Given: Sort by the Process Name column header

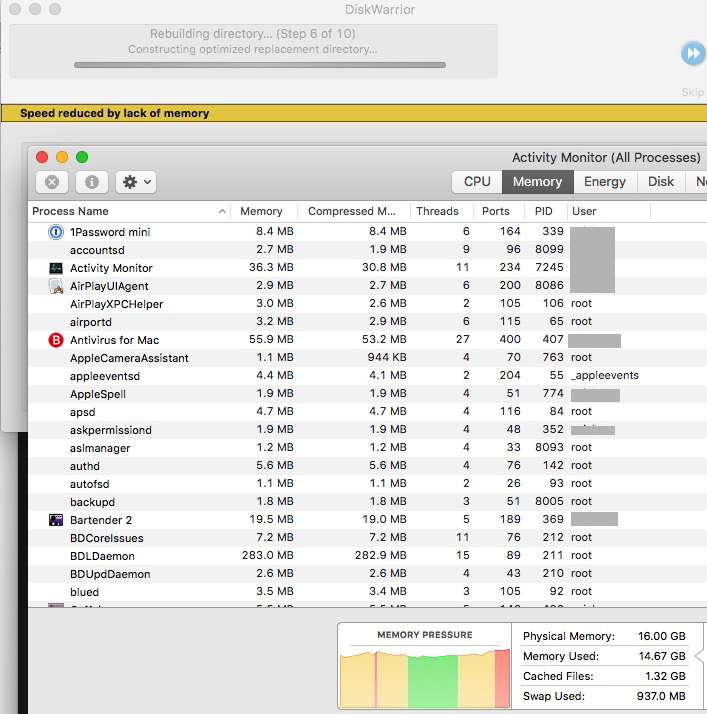Looking at the screenshot, I should 129,211.
